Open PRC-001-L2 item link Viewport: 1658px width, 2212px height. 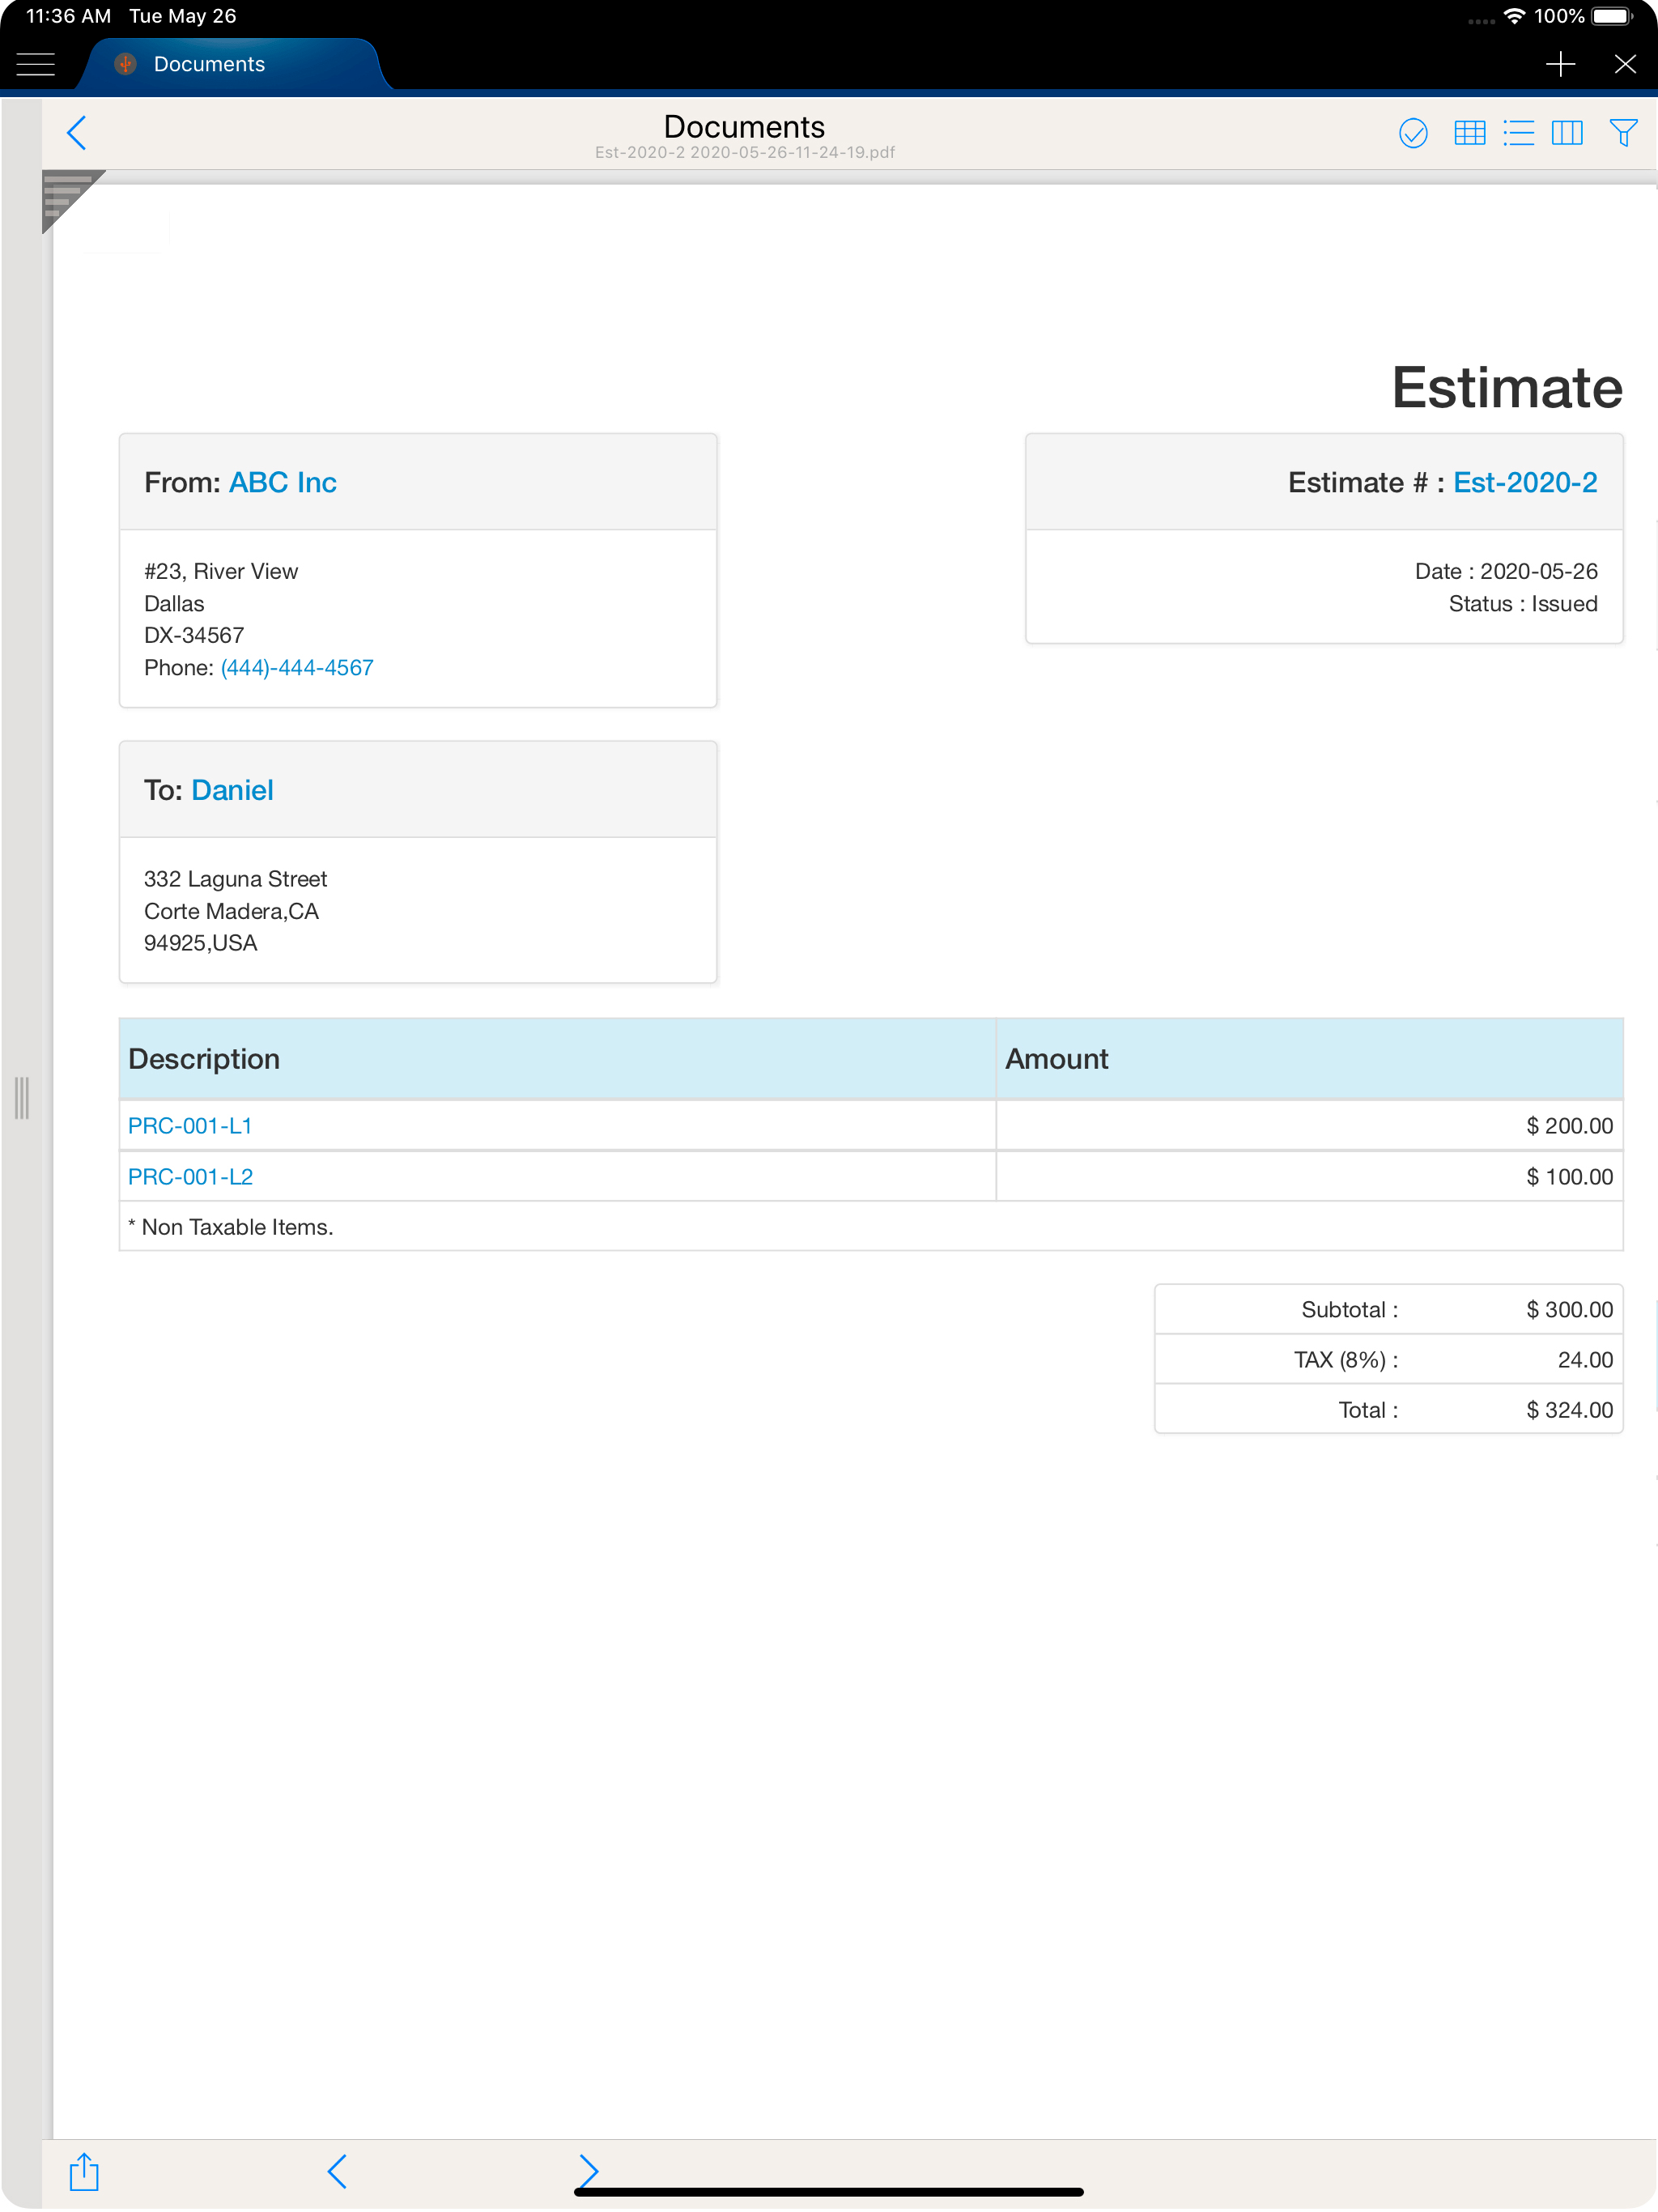point(190,1177)
